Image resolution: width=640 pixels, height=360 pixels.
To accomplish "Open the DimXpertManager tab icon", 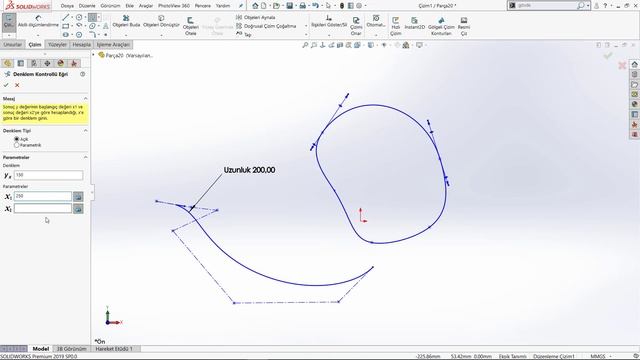I will point(47,63).
